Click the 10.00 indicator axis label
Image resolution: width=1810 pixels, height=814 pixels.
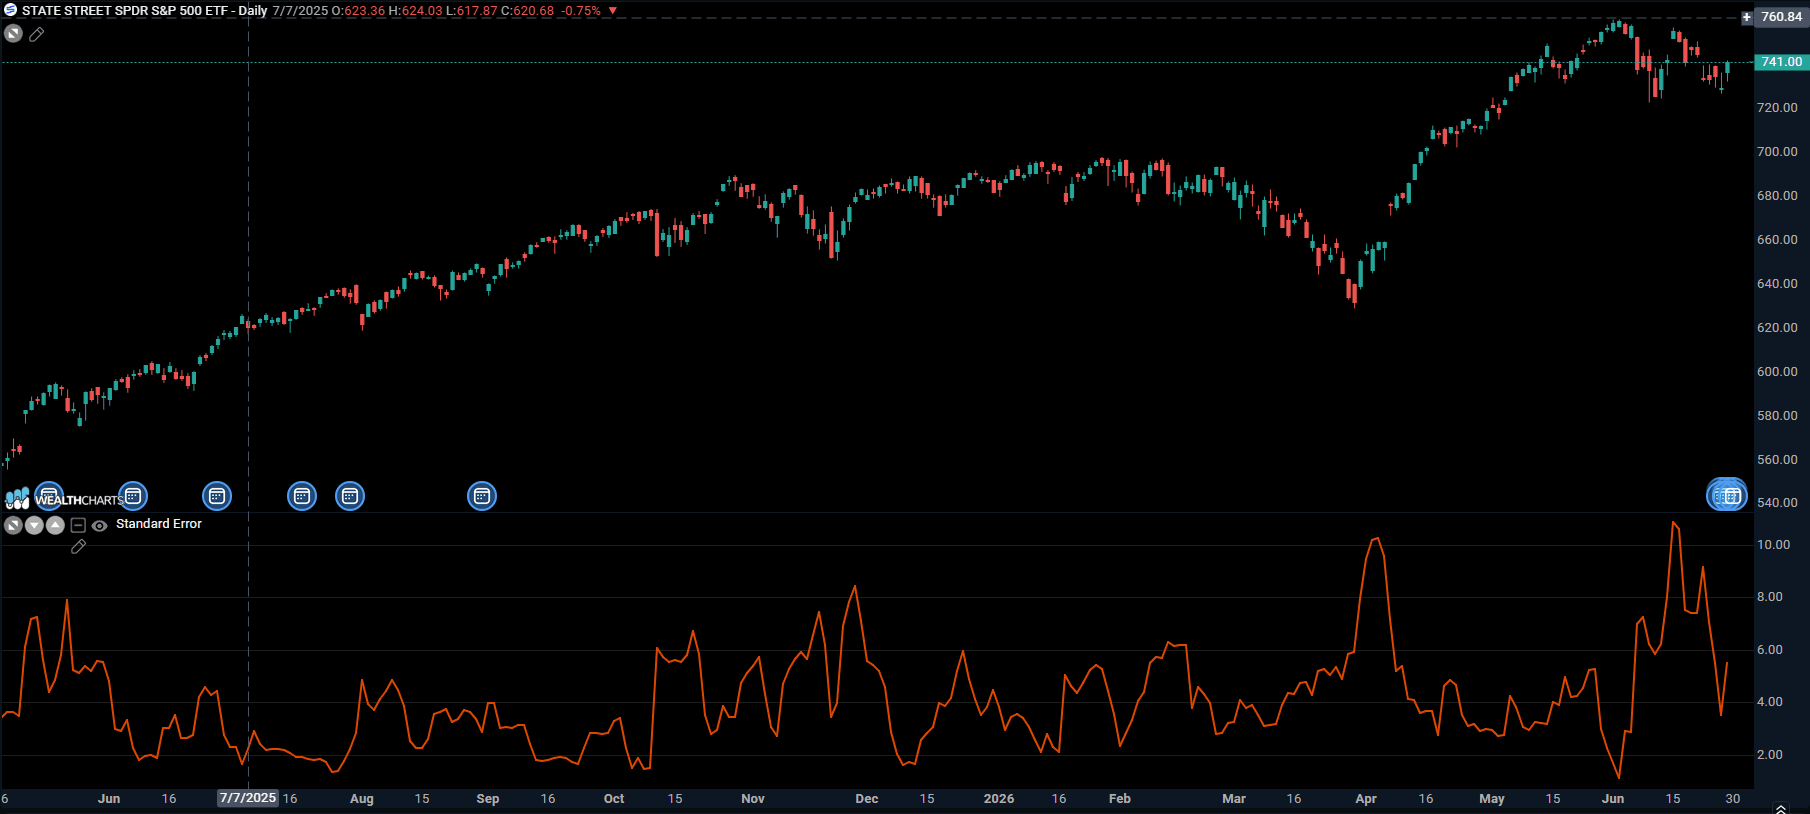click(1774, 545)
